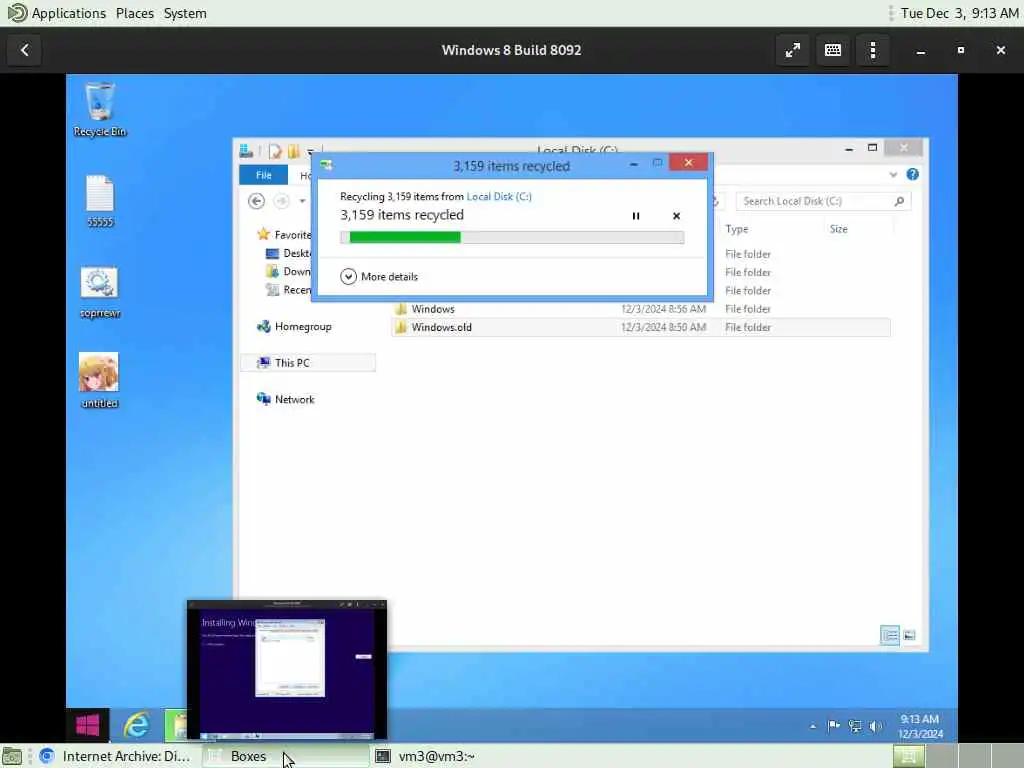Click the Explorer forward arrow

tap(281, 201)
